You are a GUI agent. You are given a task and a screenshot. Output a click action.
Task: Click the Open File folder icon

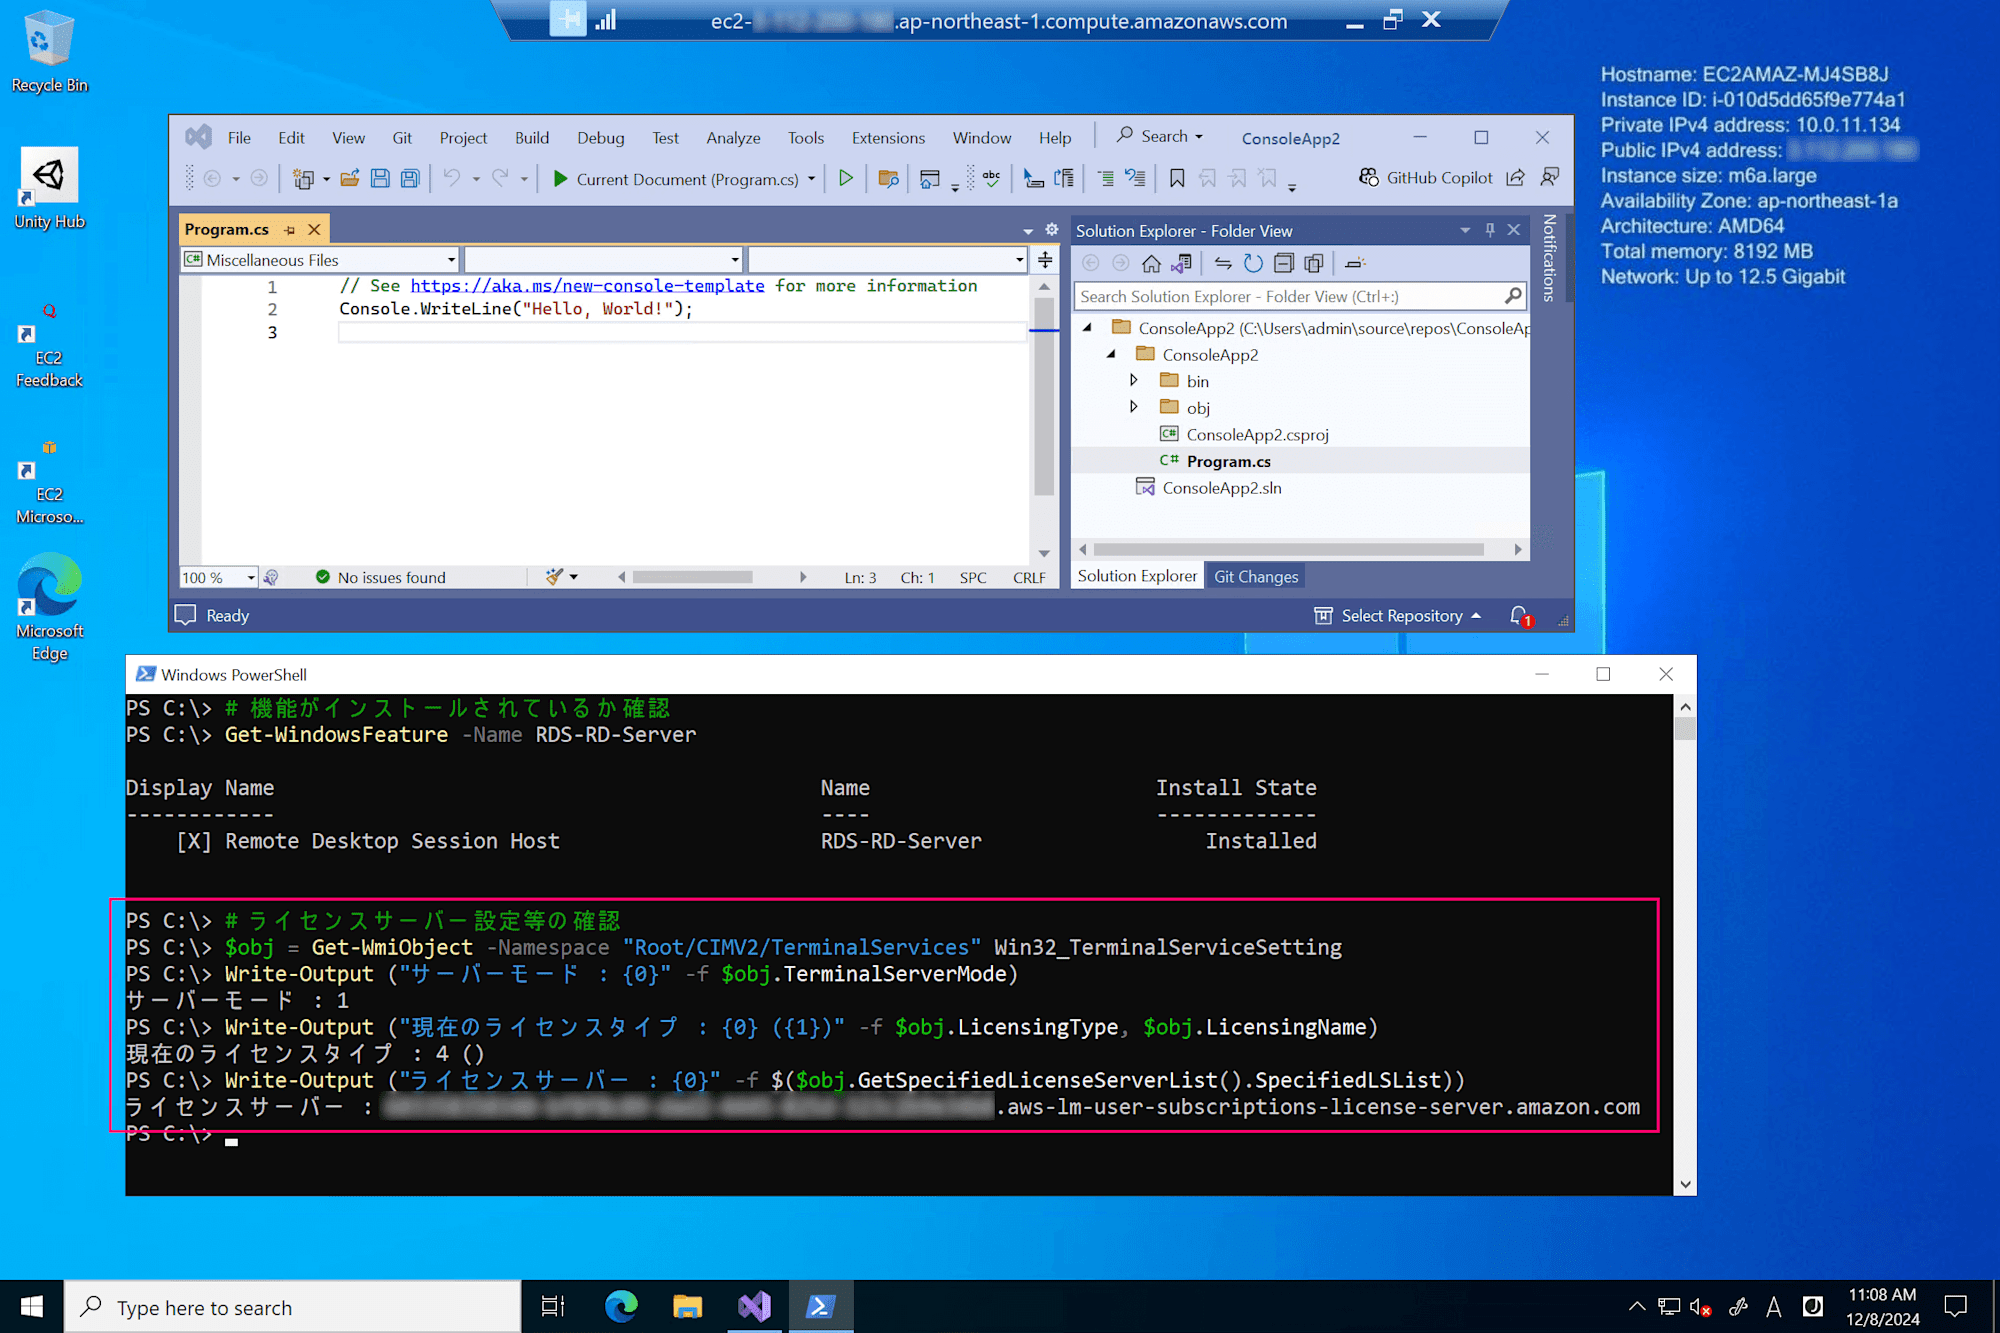[x=349, y=179]
